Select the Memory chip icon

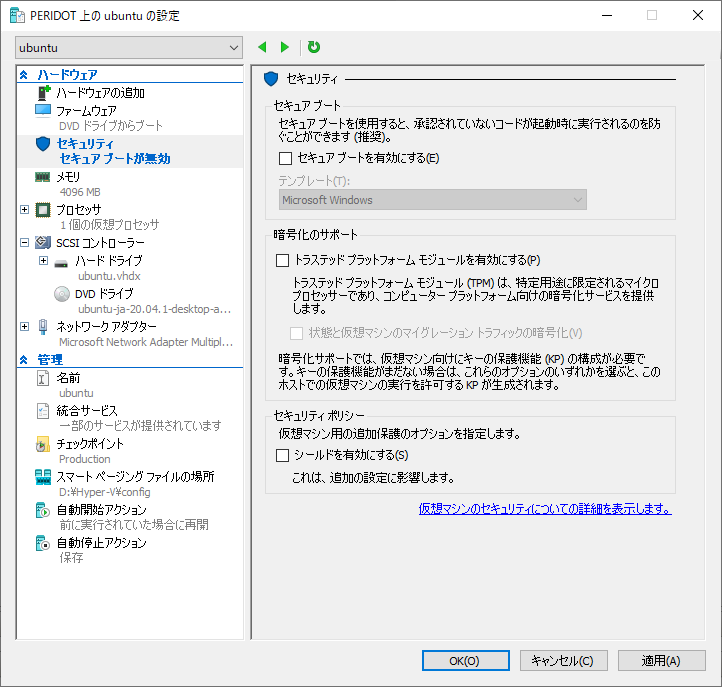pyautogui.click(x=43, y=177)
